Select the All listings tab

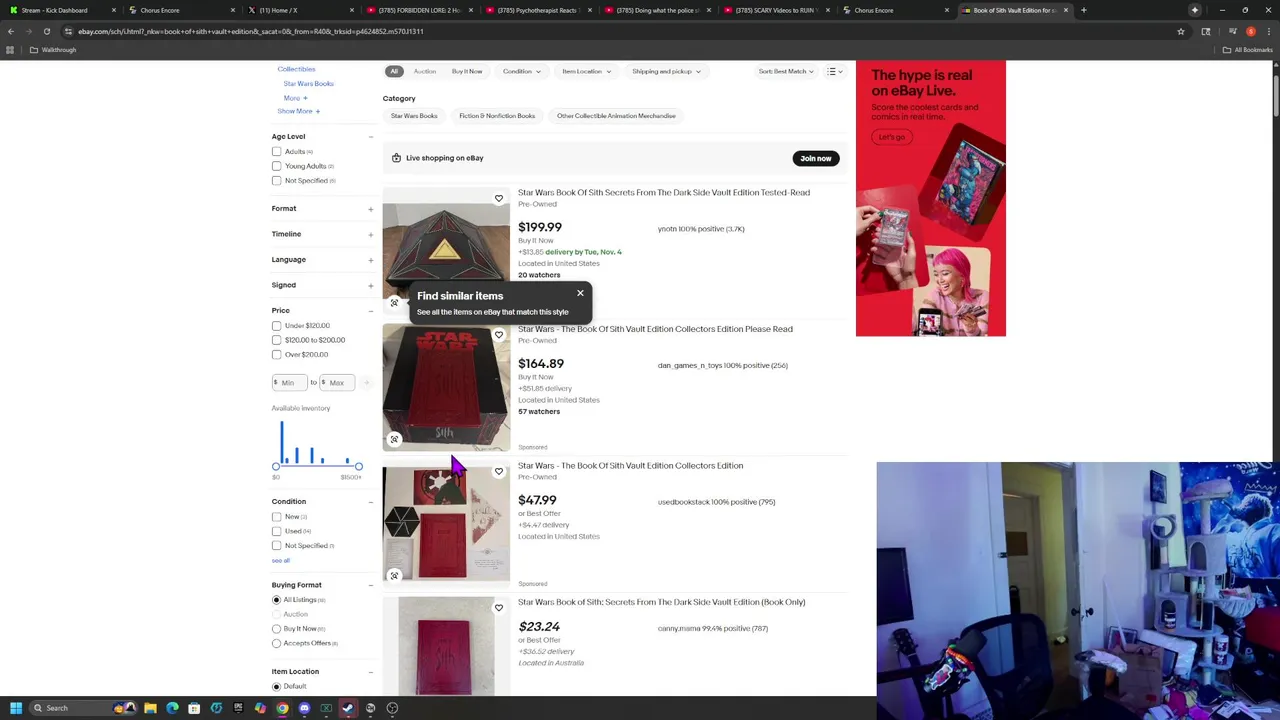coord(394,71)
